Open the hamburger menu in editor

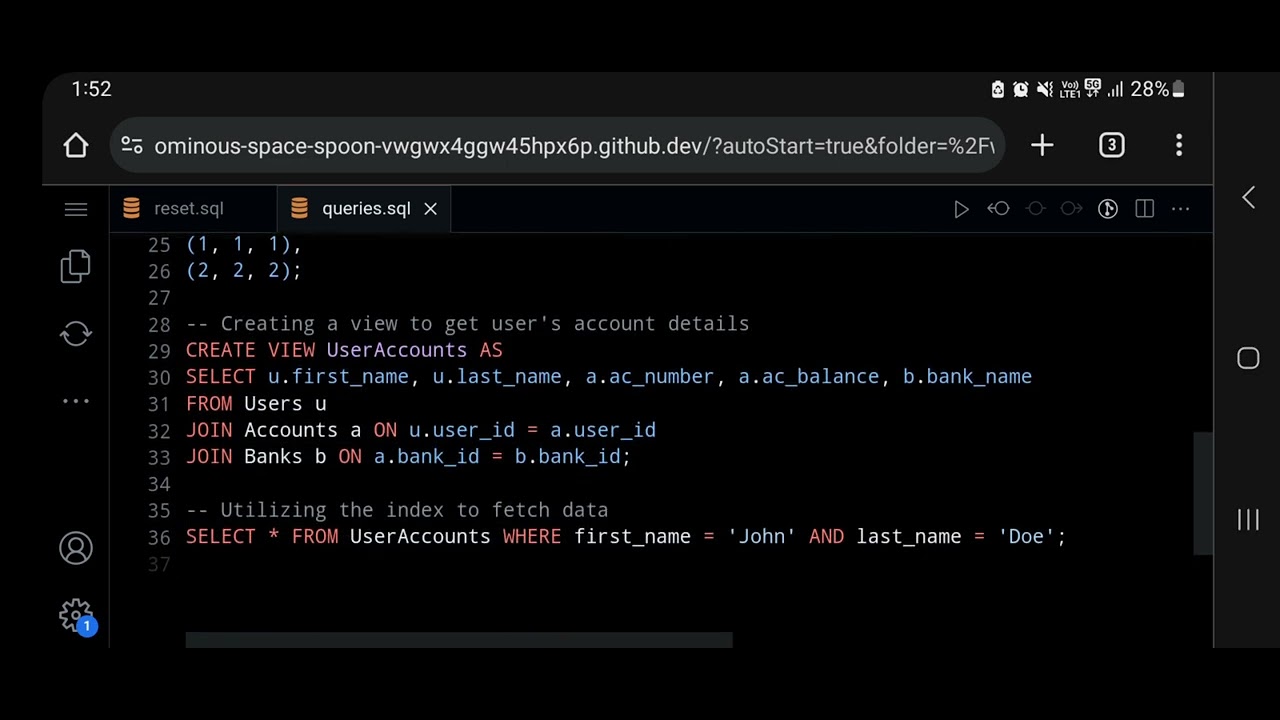(76, 209)
